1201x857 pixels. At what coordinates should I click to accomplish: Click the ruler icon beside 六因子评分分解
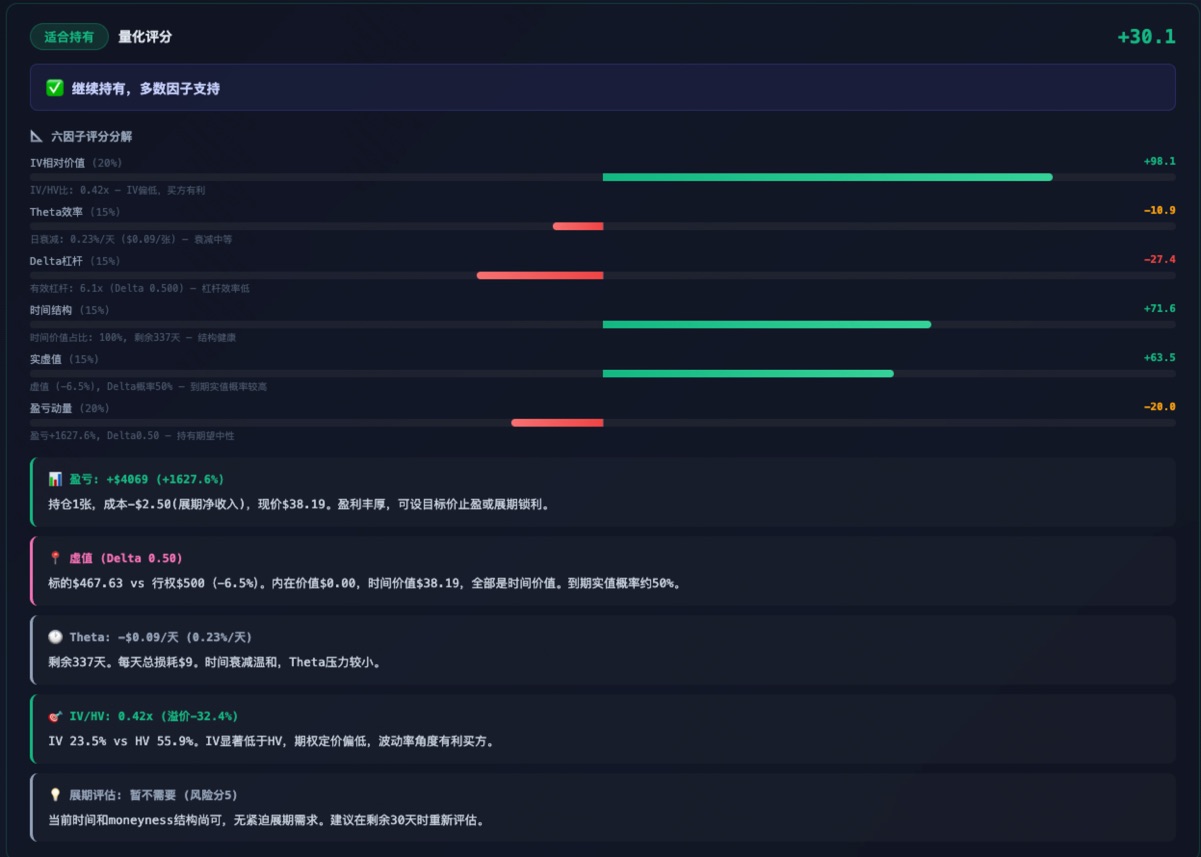[x=37, y=136]
